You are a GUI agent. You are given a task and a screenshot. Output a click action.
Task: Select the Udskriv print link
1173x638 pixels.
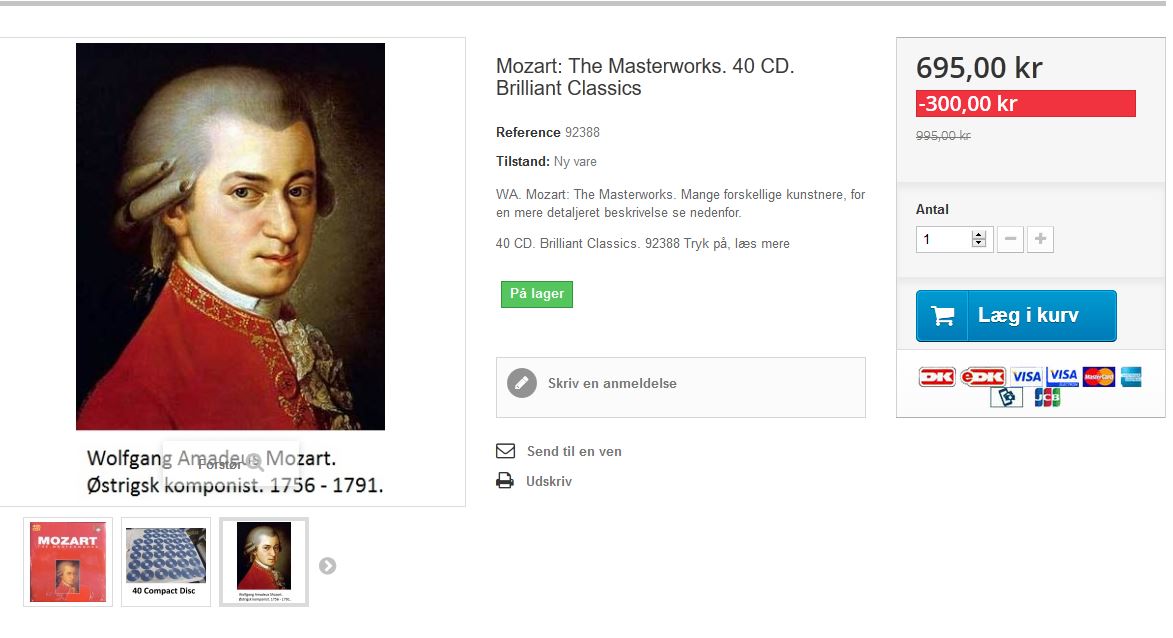(548, 481)
